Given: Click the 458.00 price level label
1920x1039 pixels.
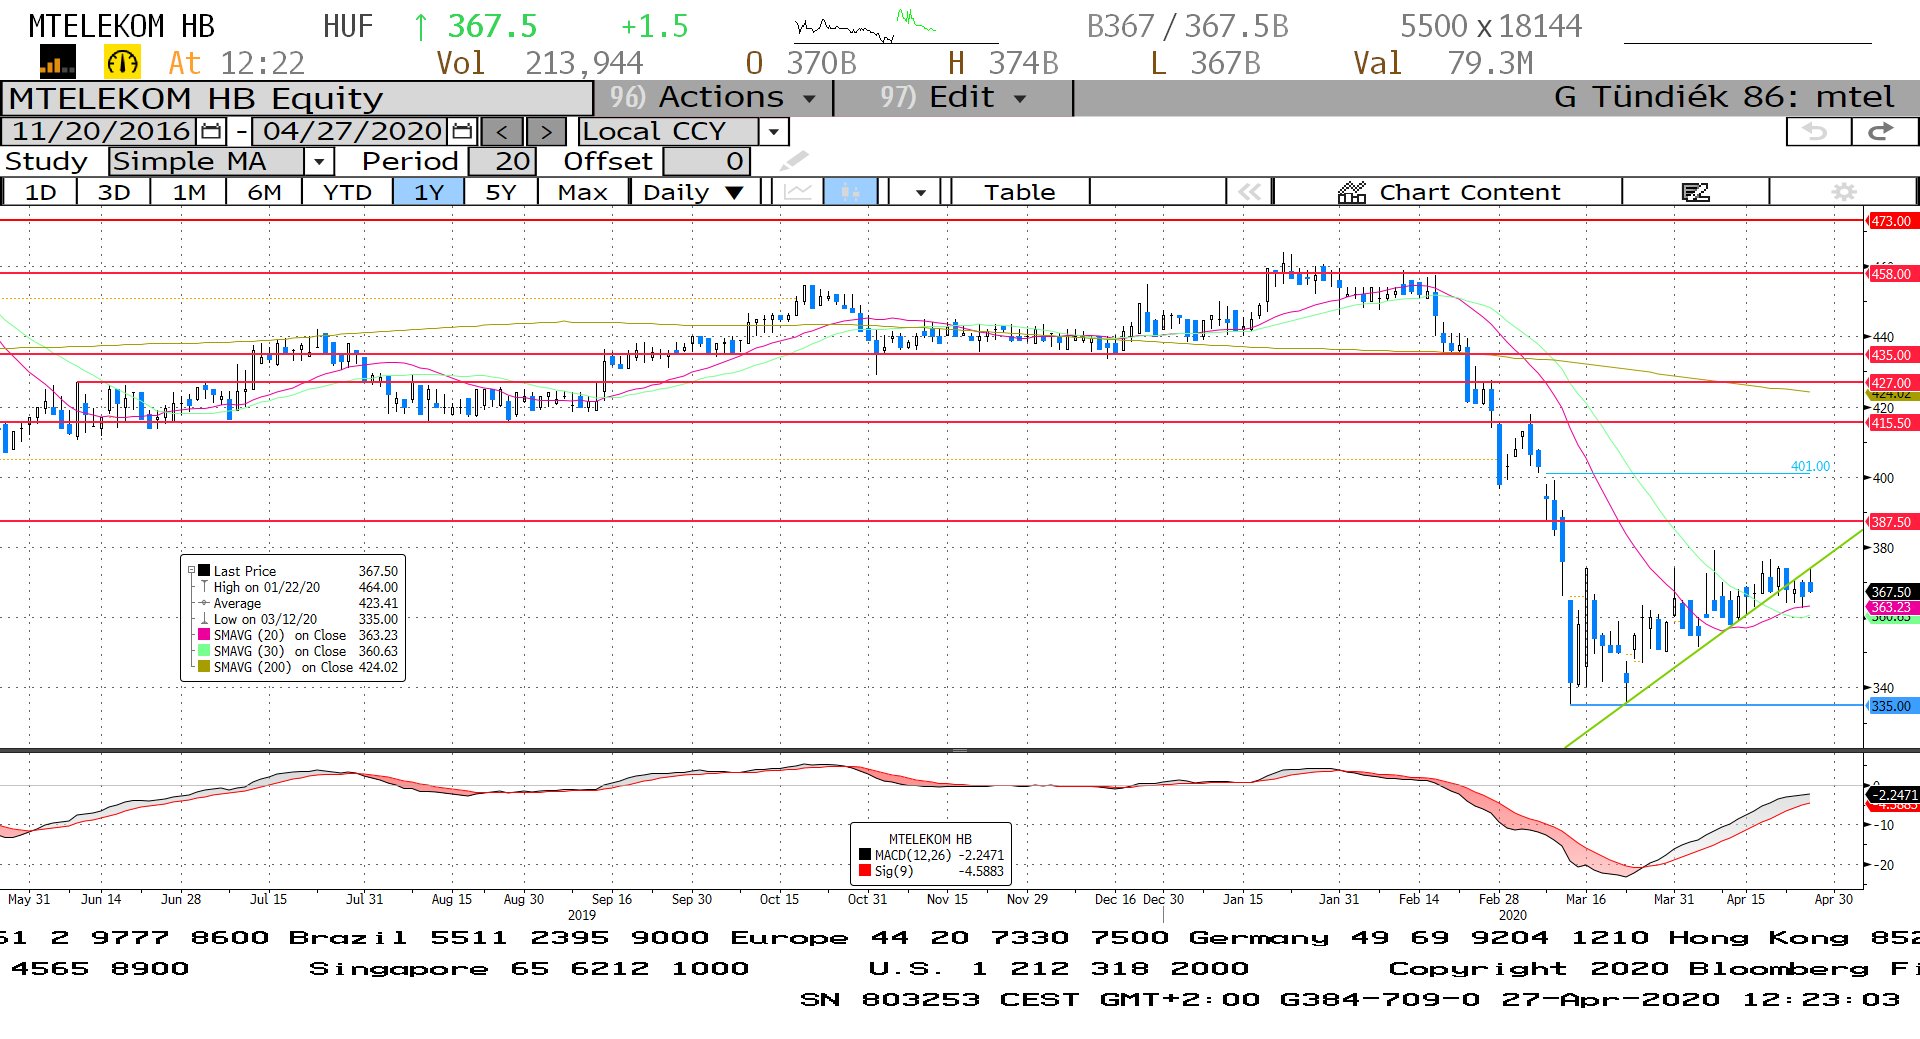Looking at the screenshot, I should [1891, 274].
